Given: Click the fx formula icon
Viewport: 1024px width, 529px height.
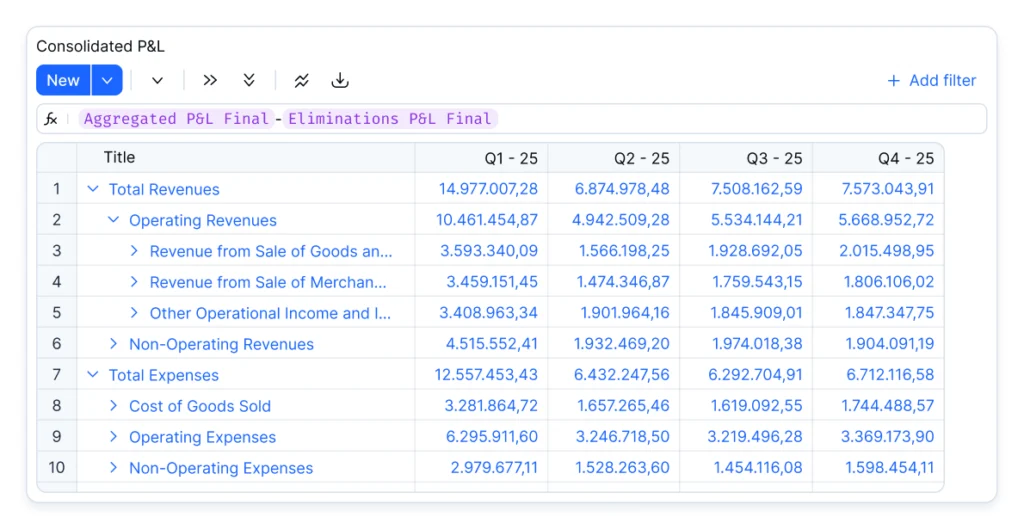Looking at the screenshot, I should (x=51, y=119).
